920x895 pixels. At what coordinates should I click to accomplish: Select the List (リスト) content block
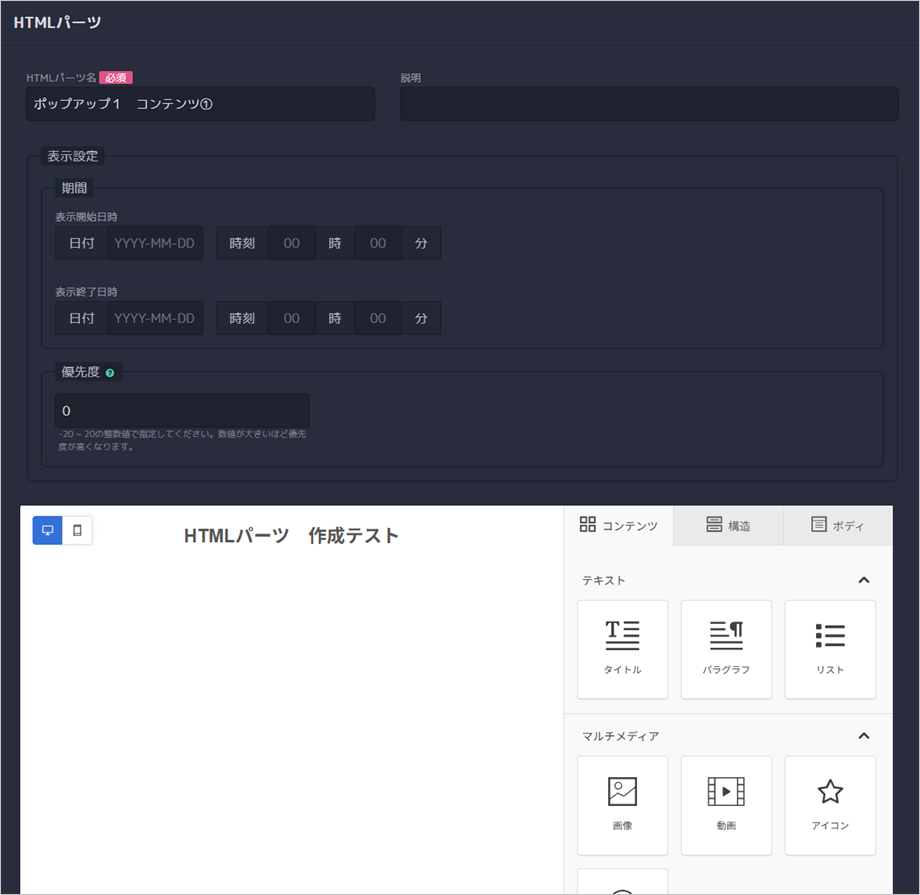click(830, 649)
